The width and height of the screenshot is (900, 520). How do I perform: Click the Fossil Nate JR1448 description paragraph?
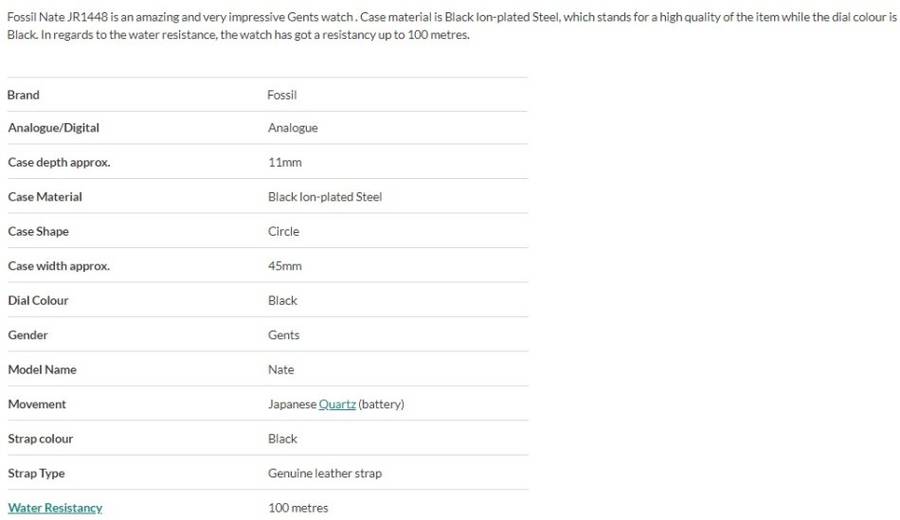(x=450, y=26)
